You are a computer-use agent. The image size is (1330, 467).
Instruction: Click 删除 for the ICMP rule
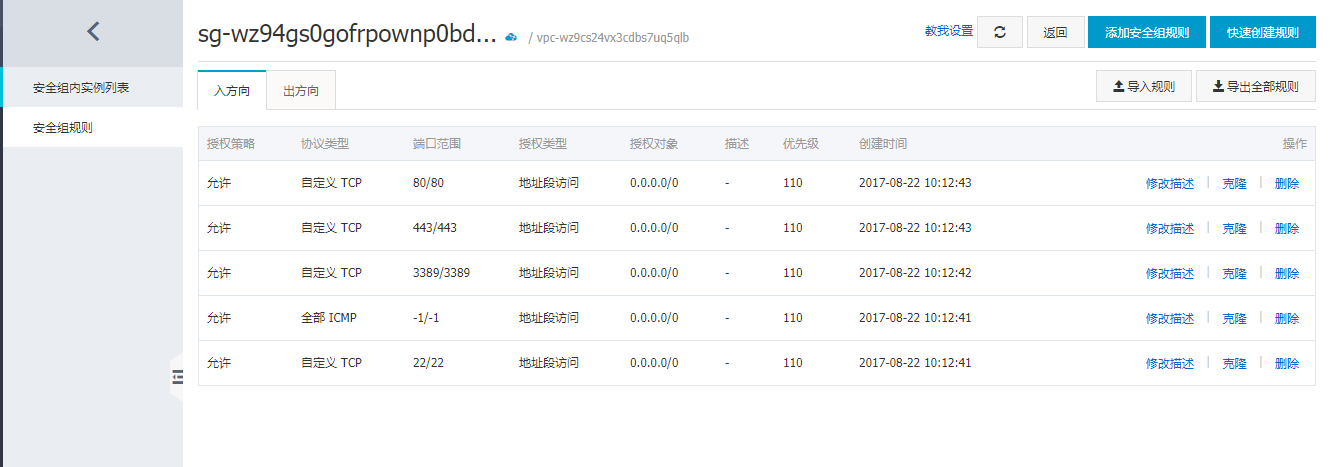[1287, 319]
